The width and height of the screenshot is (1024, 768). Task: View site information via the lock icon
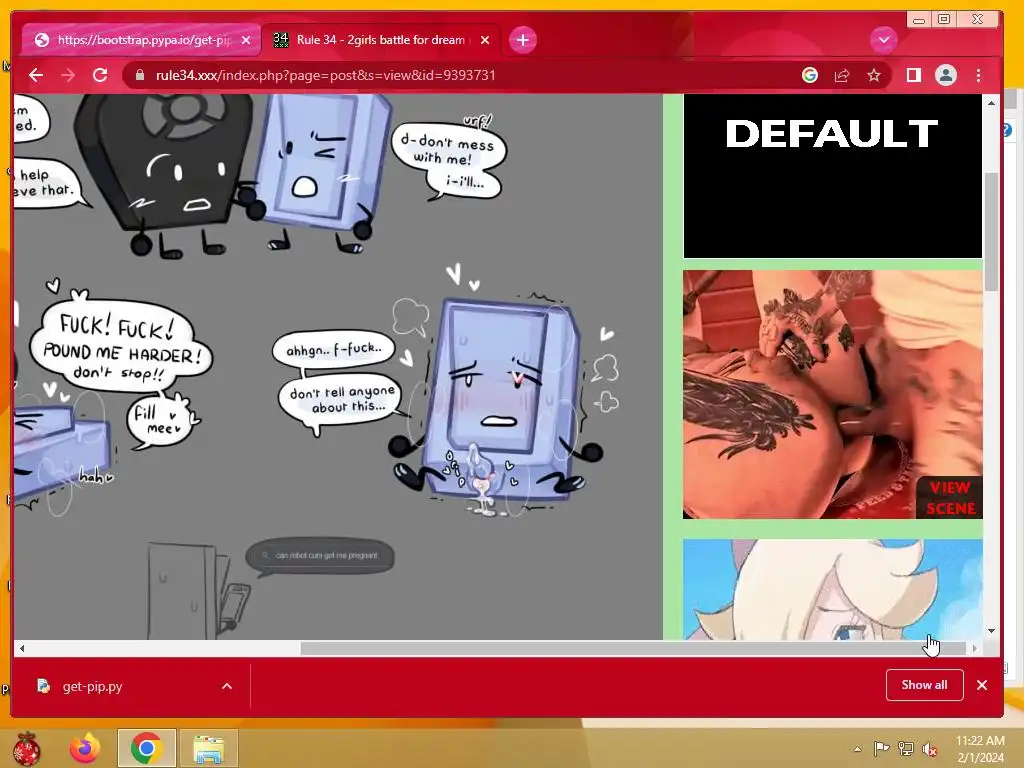coord(139,75)
